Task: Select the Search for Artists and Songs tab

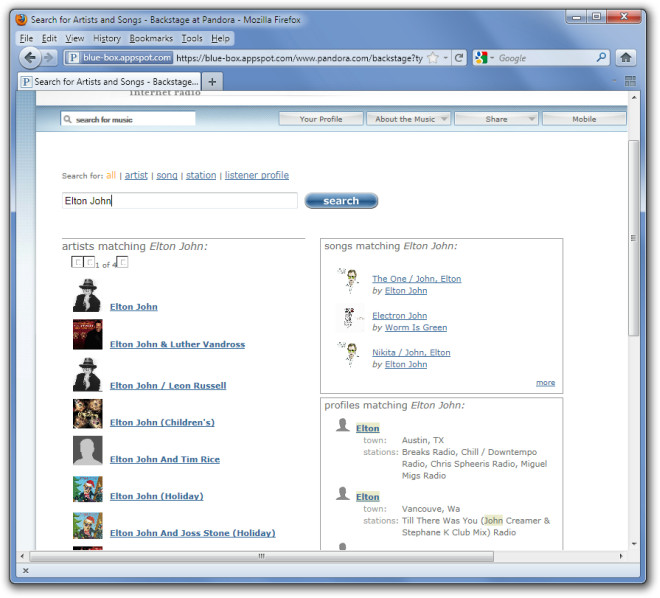Action: [109, 82]
